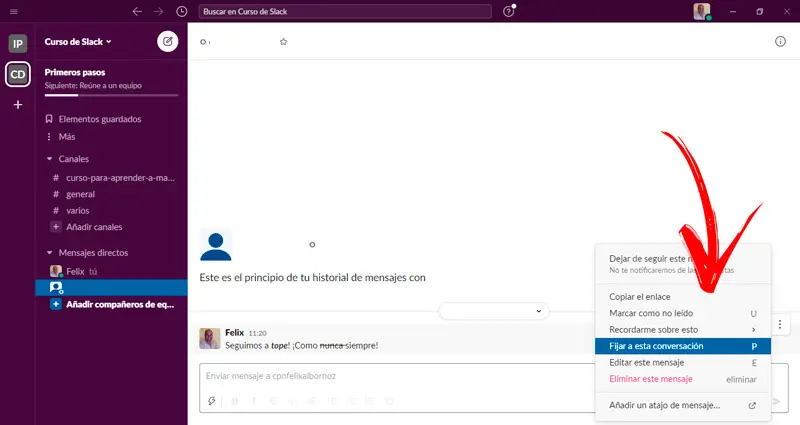Image resolution: width=800 pixels, height=425 pixels.
Task: Click Dejar de seguir este mensaje option
Action: coord(683,264)
